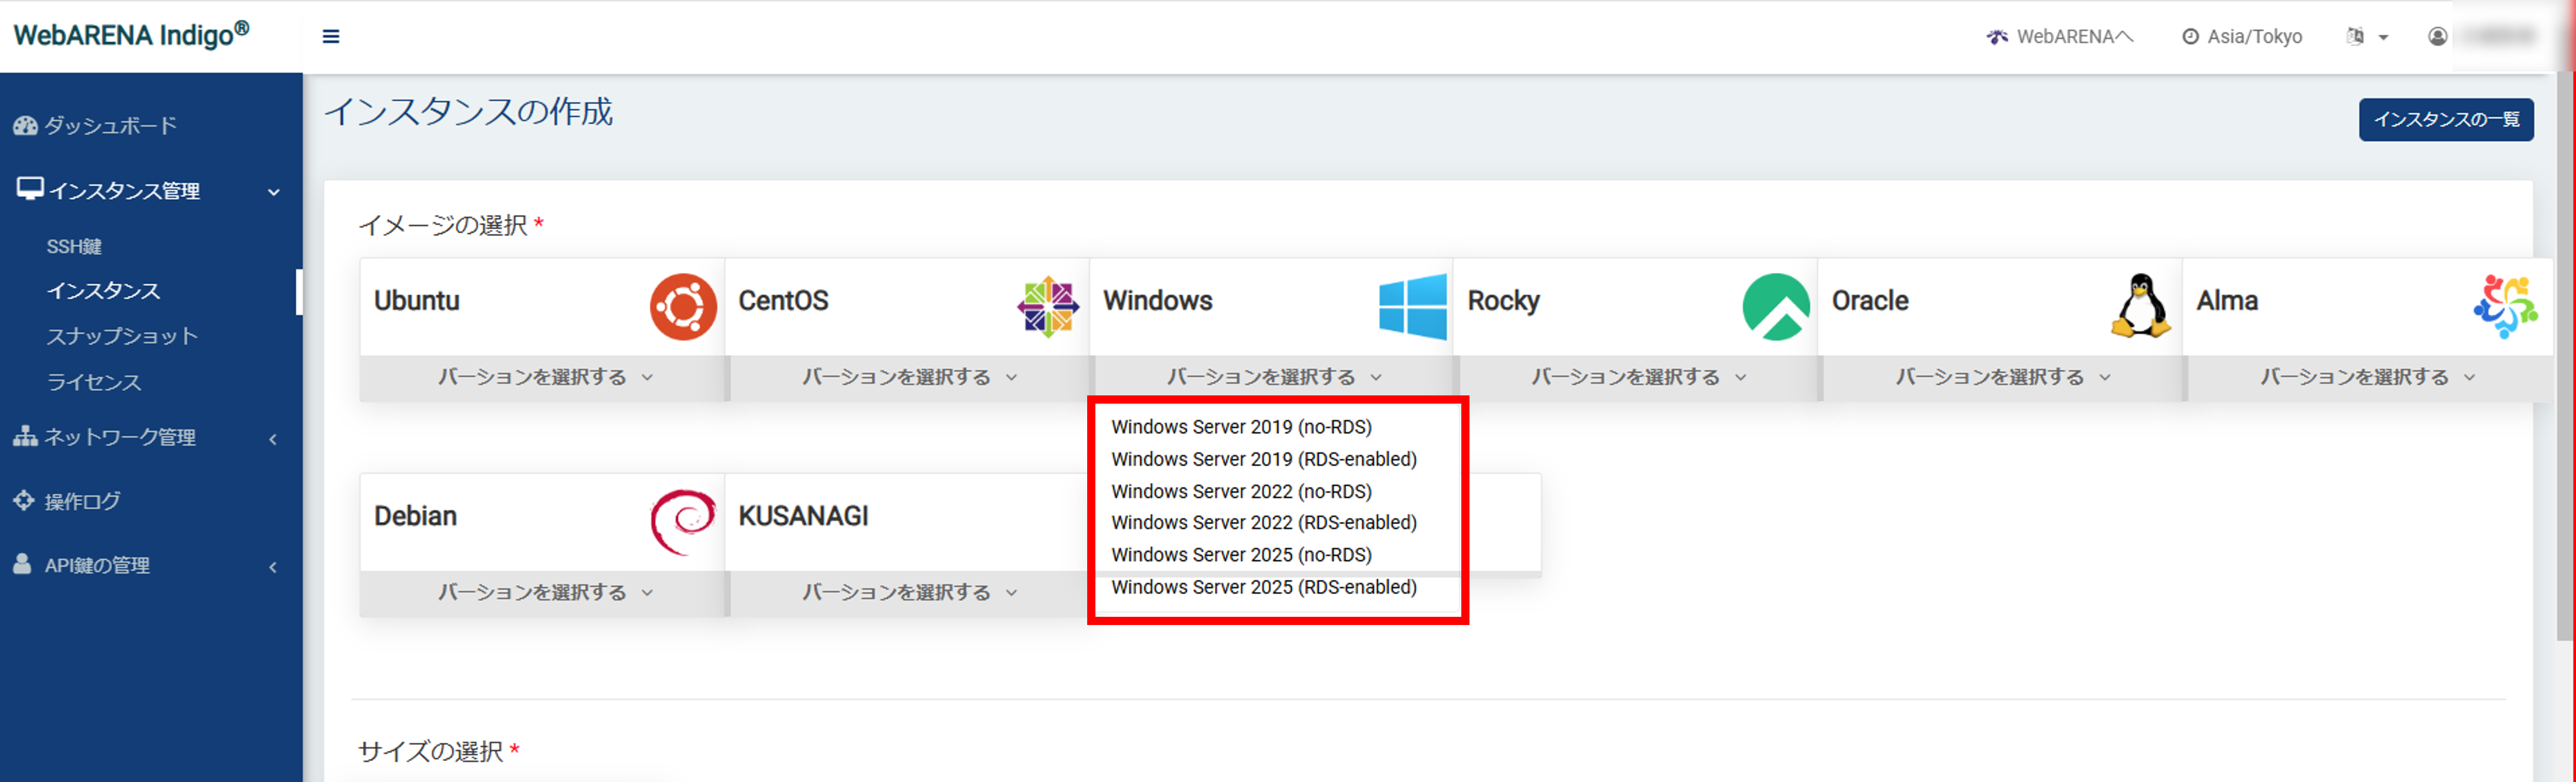This screenshot has height=782, width=2576.
Task: Click the dashboard gauge icon in sidebar
Action: [25, 126]
